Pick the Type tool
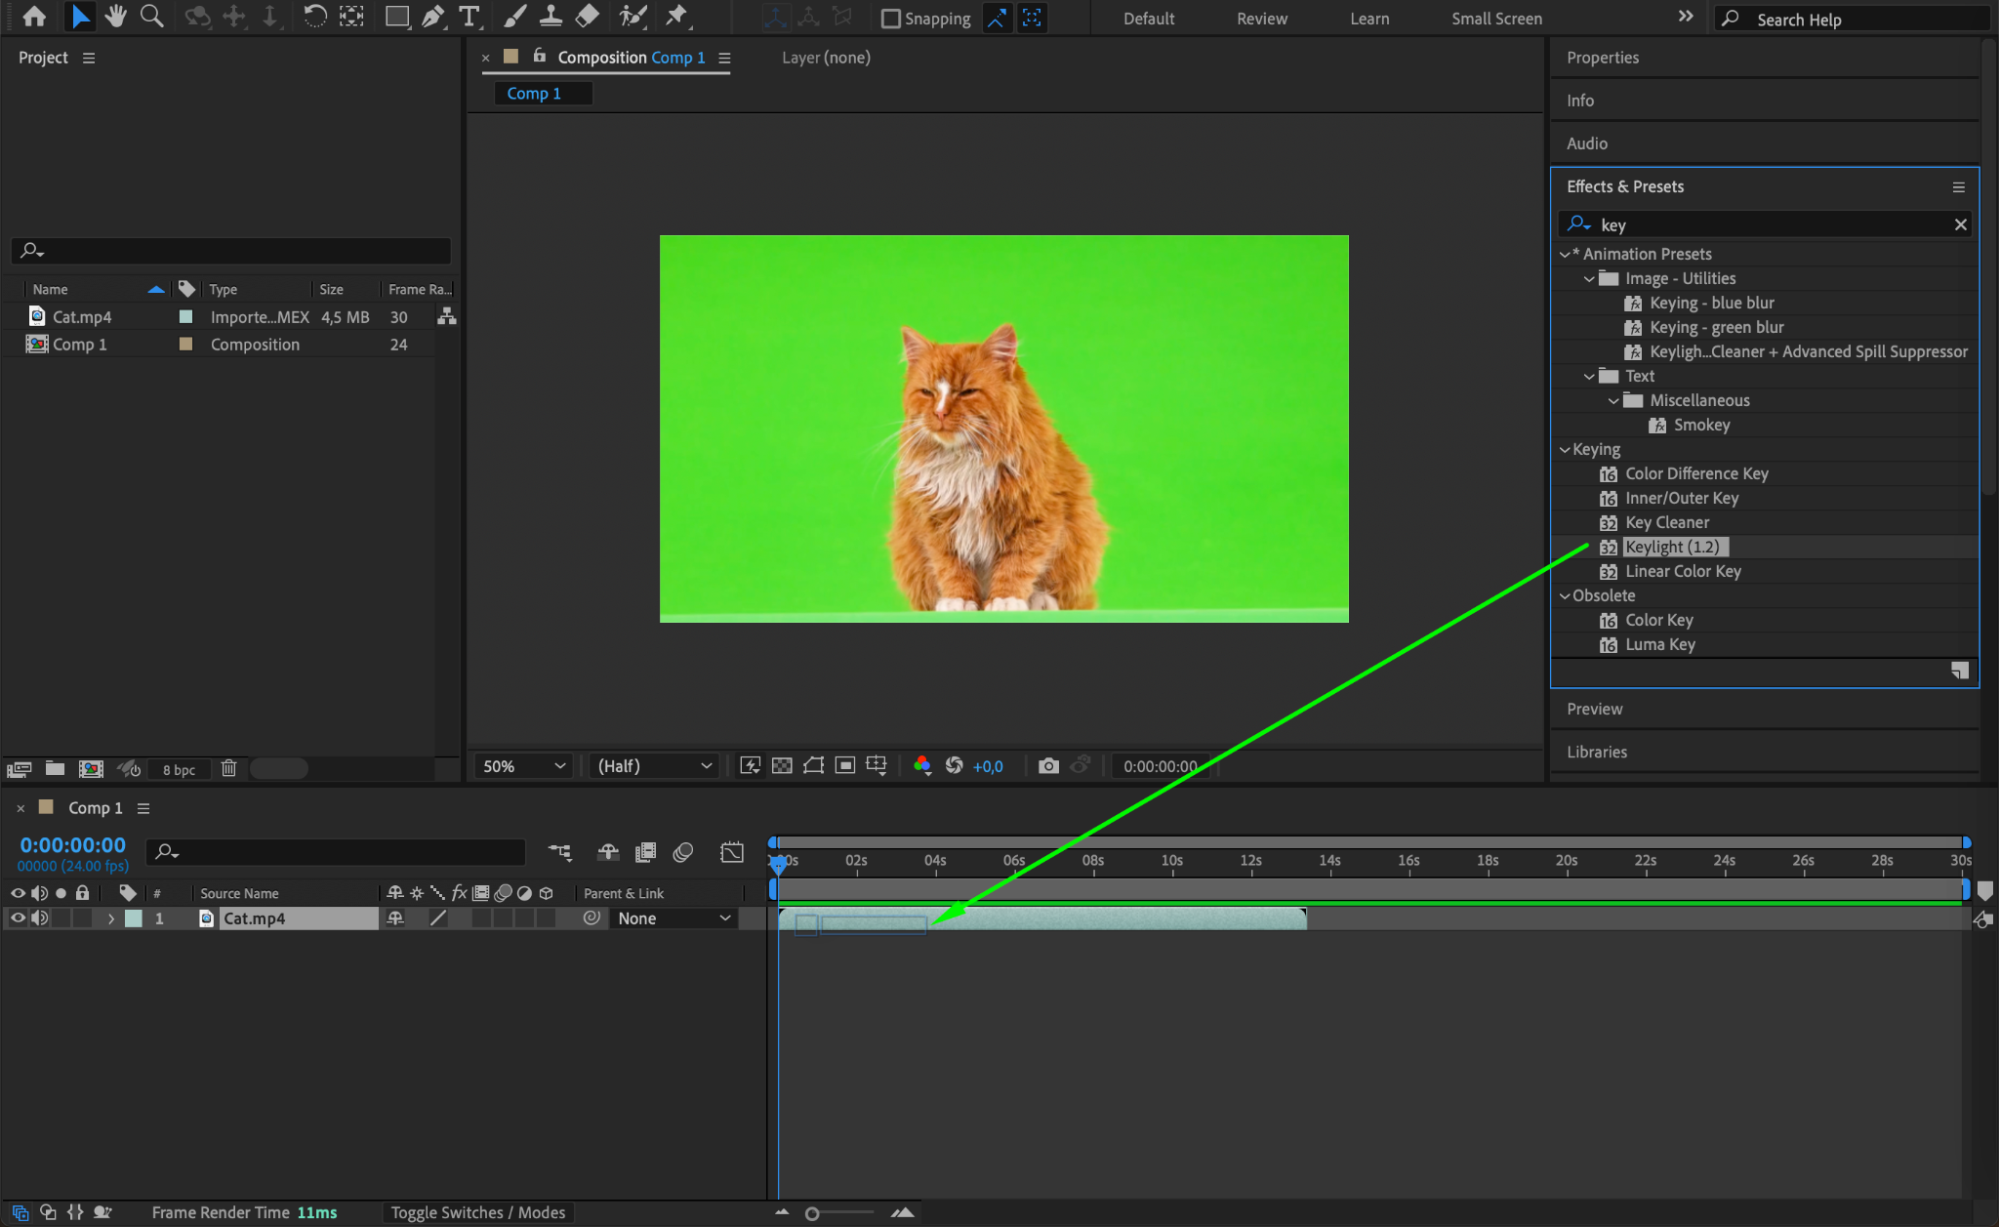This screenshot has width=1999, height=1227. pos(468,16)
